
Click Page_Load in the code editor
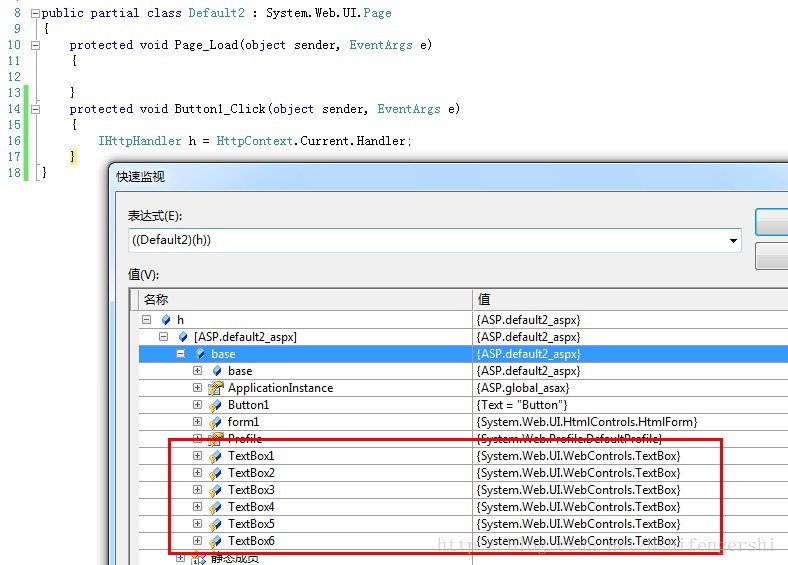click(206, 45)
